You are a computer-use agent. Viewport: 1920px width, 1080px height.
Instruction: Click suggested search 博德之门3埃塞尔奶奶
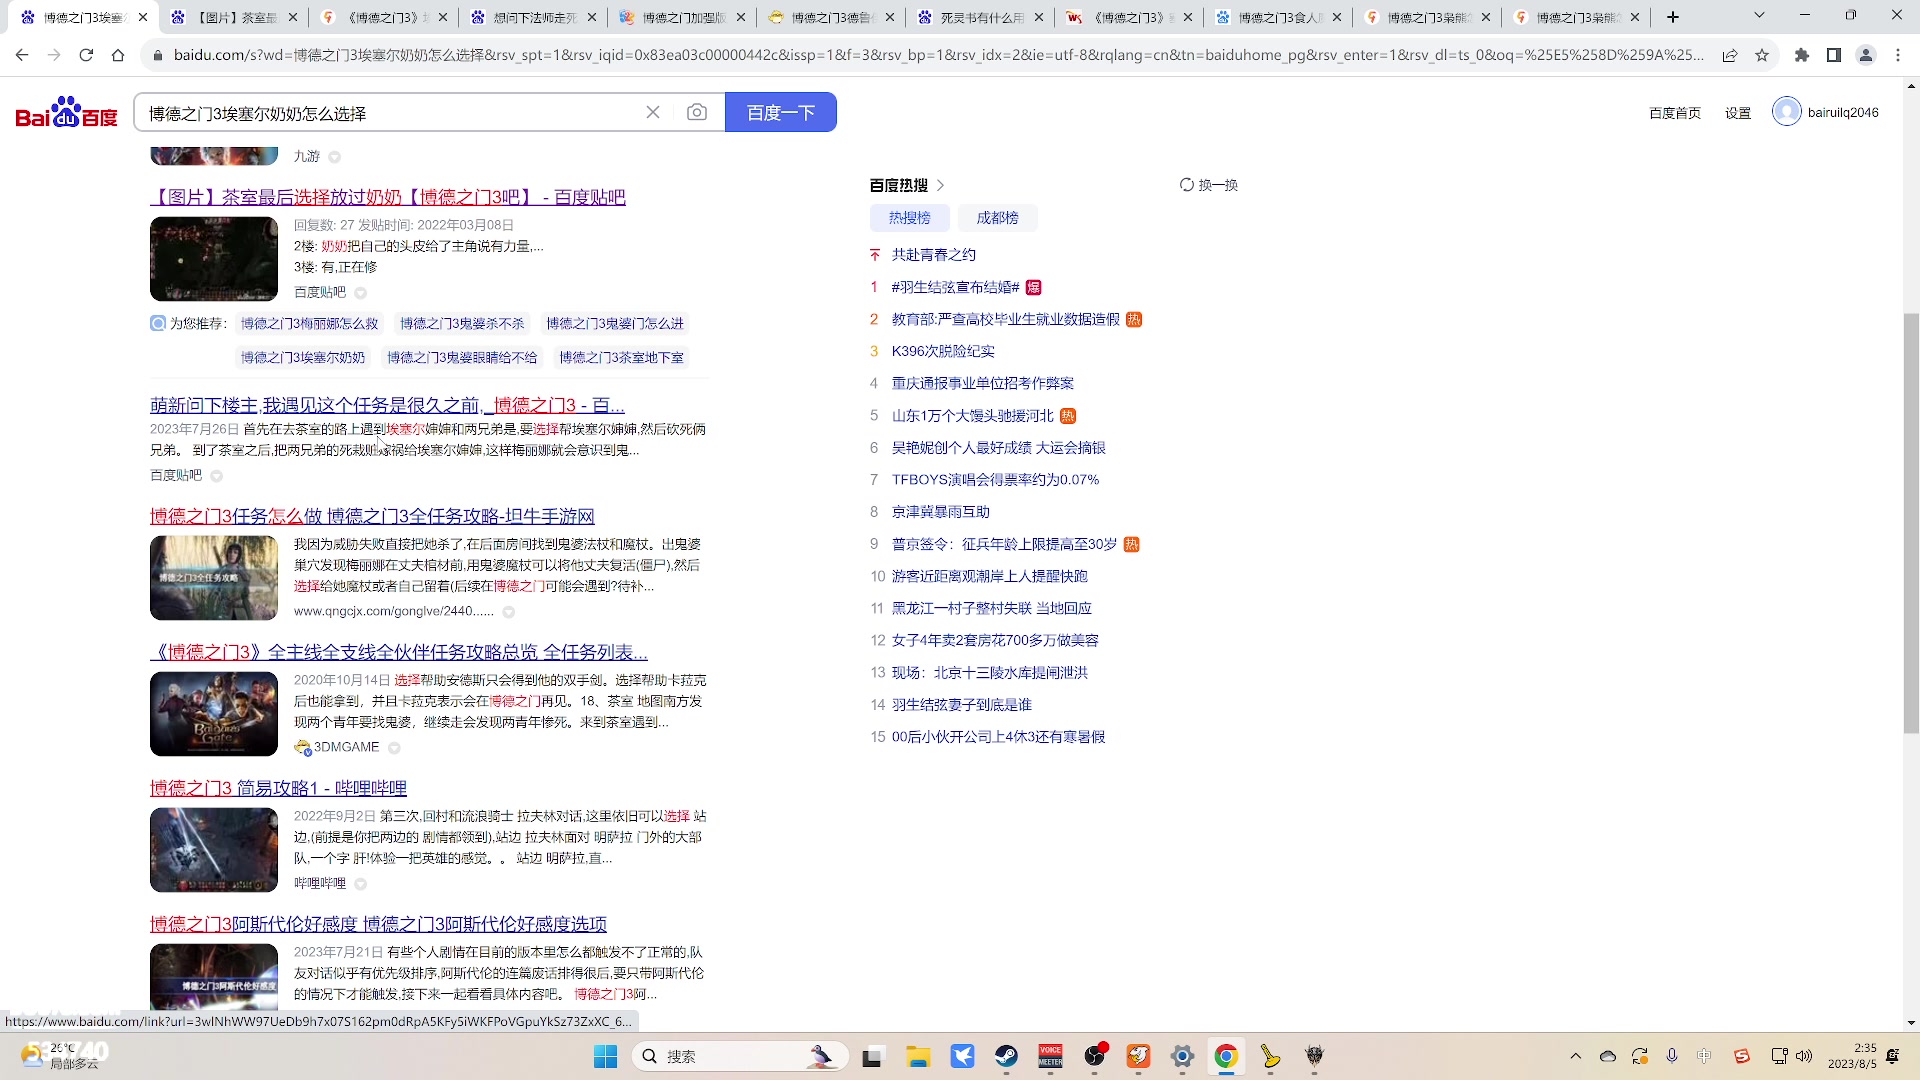[x=303, y=357]
